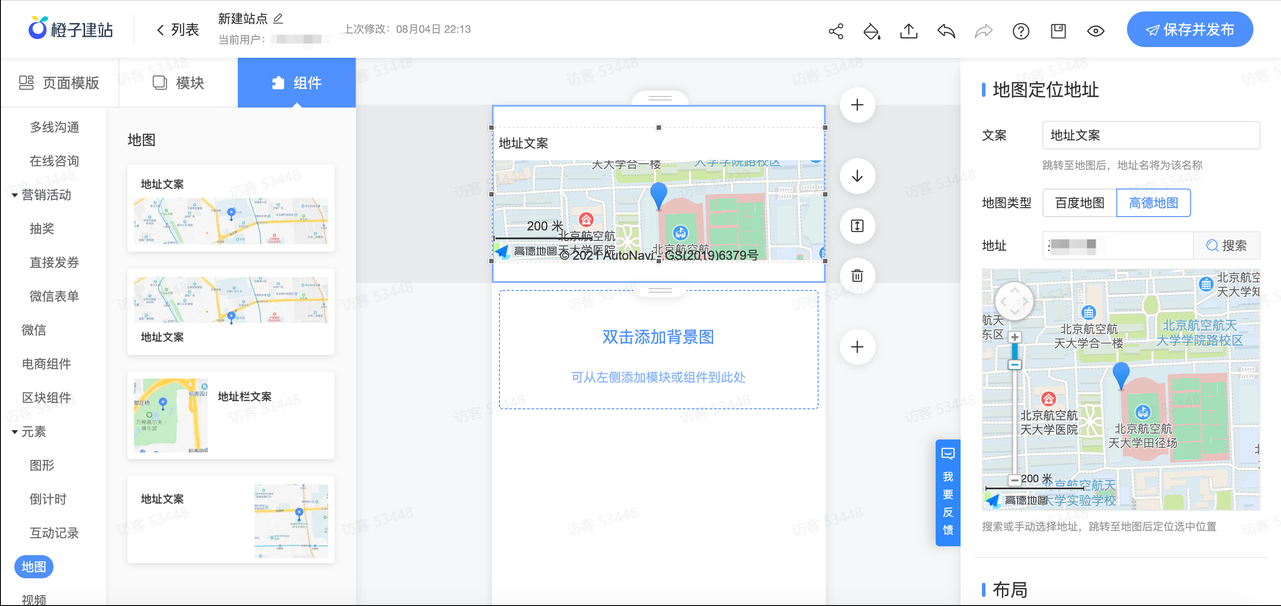Undo the last change with the back arrow icon

[x=945, y=31]
